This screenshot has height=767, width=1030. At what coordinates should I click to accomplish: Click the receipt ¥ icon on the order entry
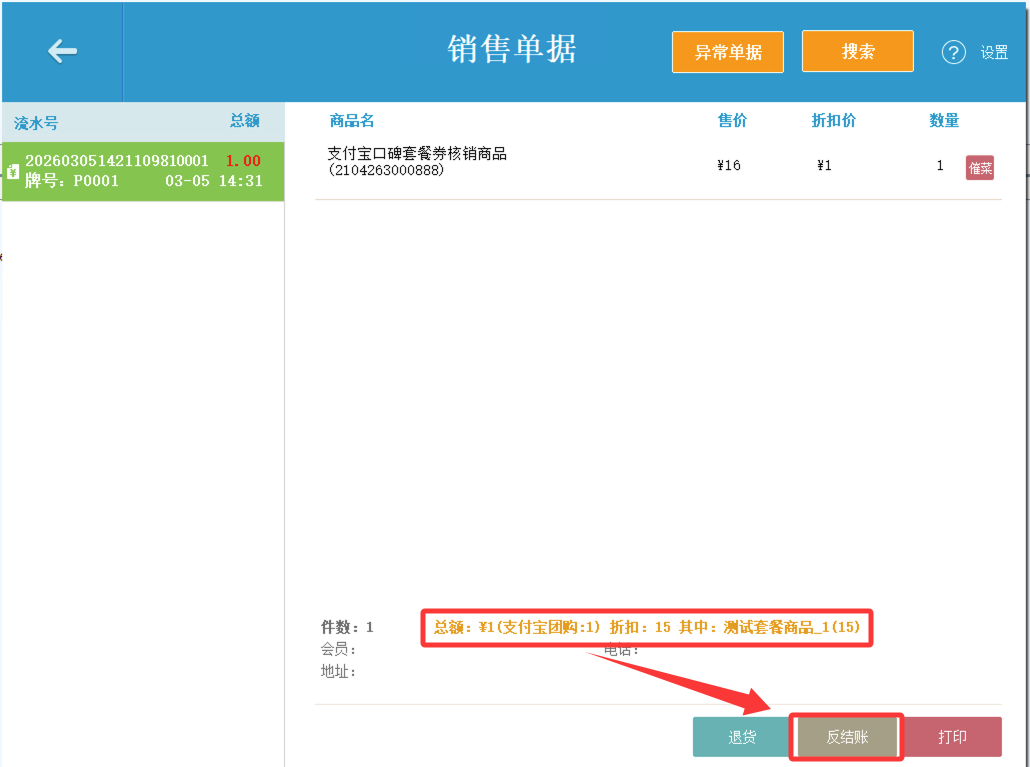(x=12, y=171)
